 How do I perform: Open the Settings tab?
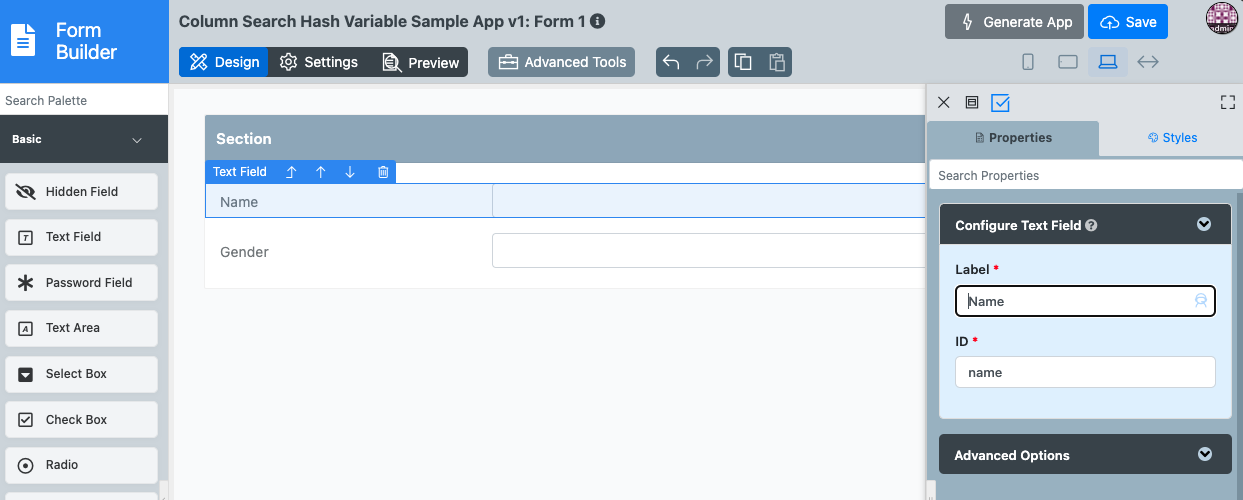click(319, 62)
